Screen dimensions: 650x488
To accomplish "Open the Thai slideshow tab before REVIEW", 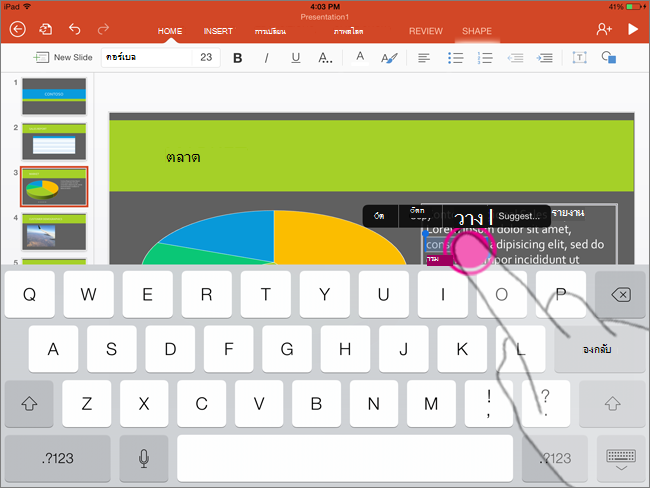I will 349,32.
